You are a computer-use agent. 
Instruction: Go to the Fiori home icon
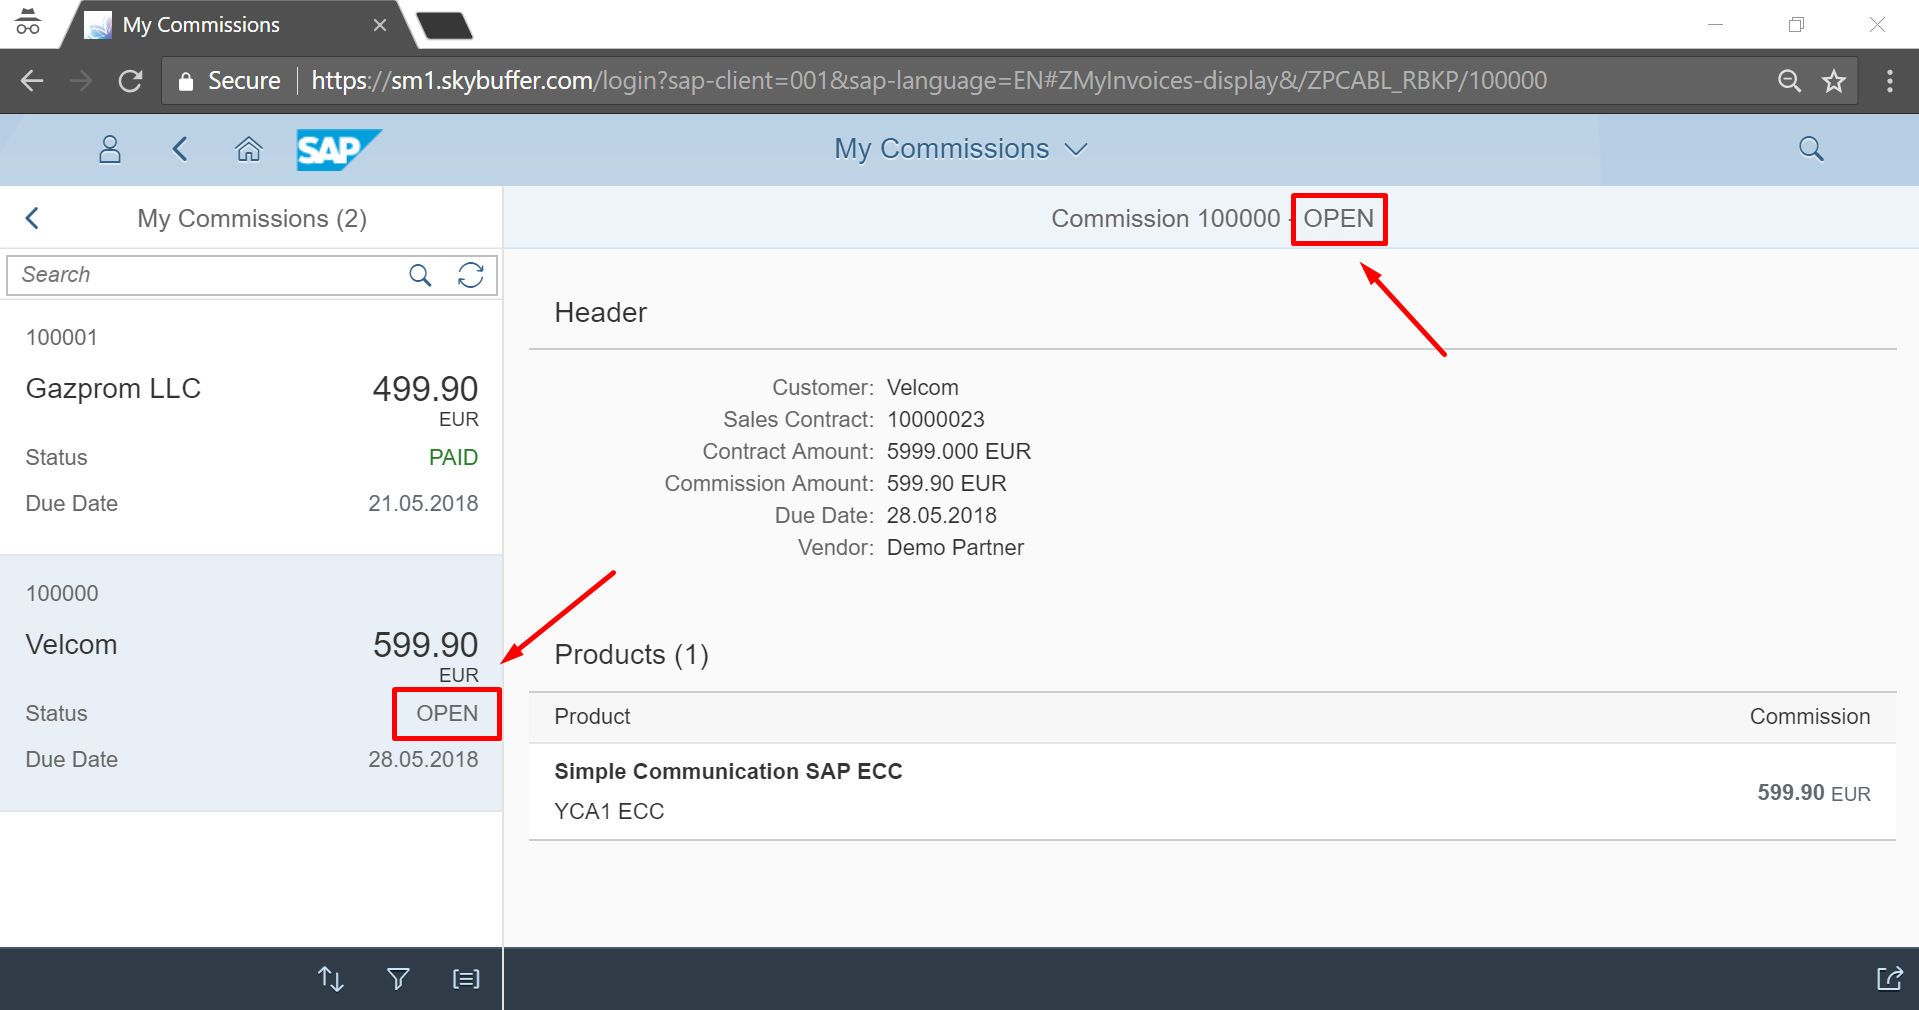coord(248,149)
